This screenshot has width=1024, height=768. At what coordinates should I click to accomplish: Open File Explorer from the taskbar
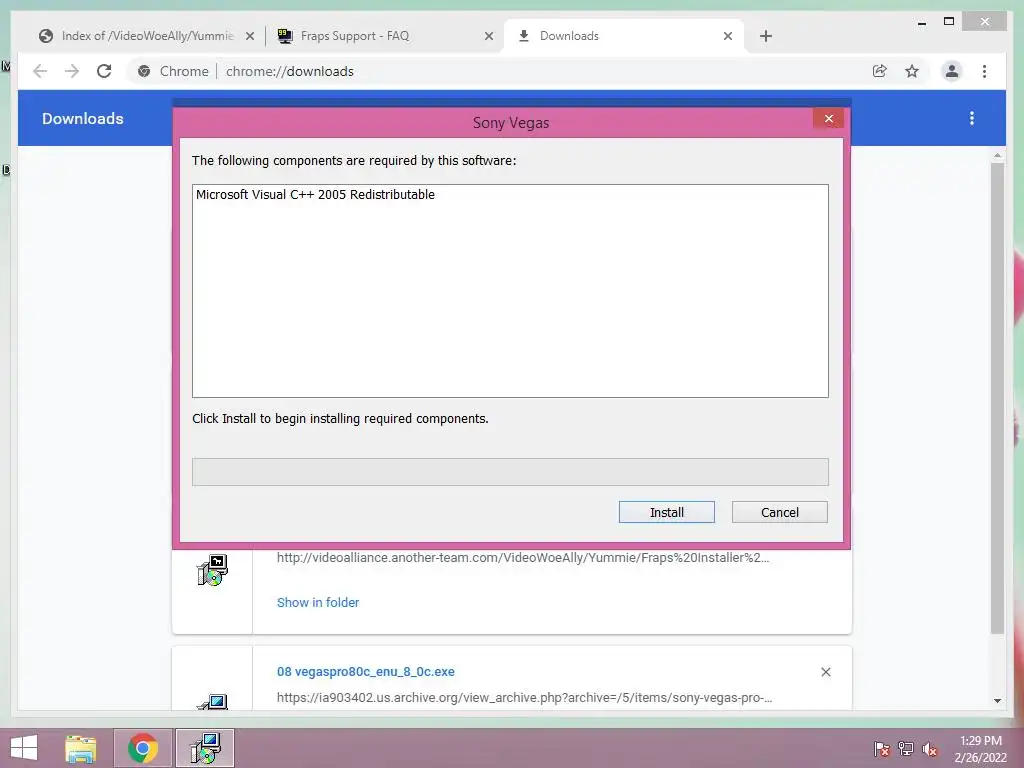(x=81, y=748)
